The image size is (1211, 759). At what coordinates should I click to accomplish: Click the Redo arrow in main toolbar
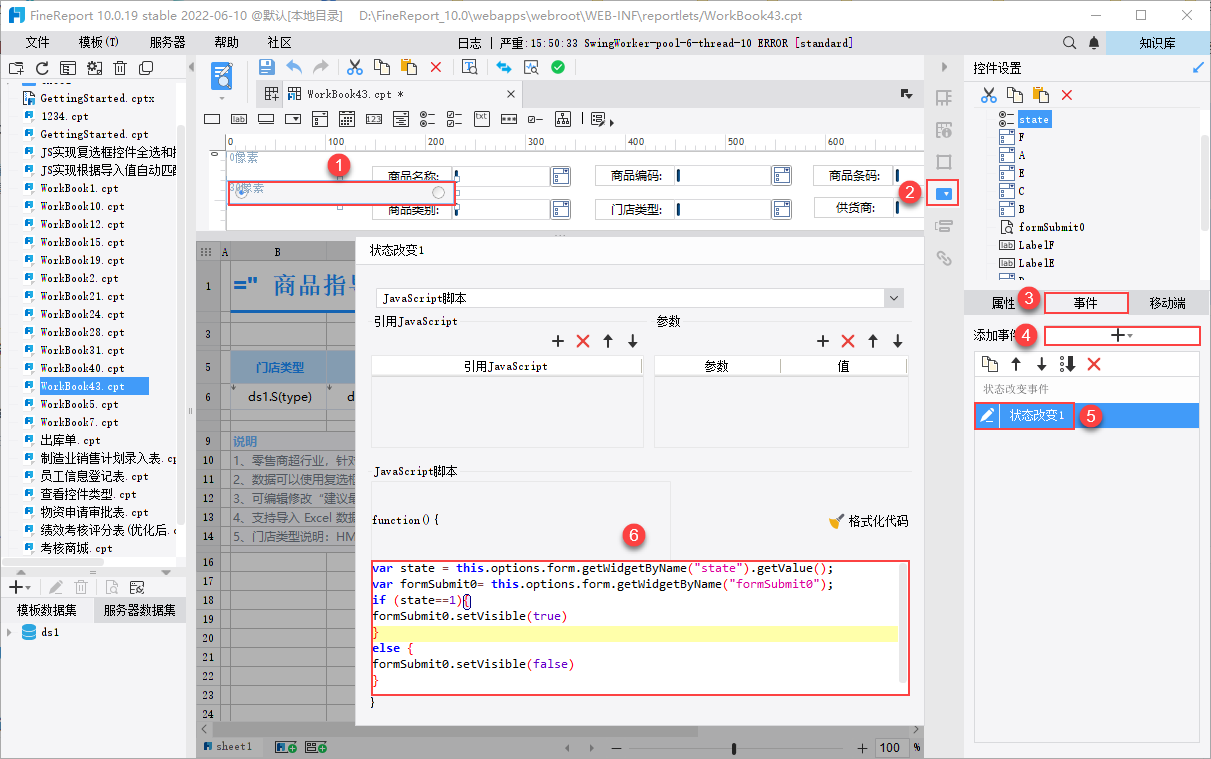pos(321,67)
